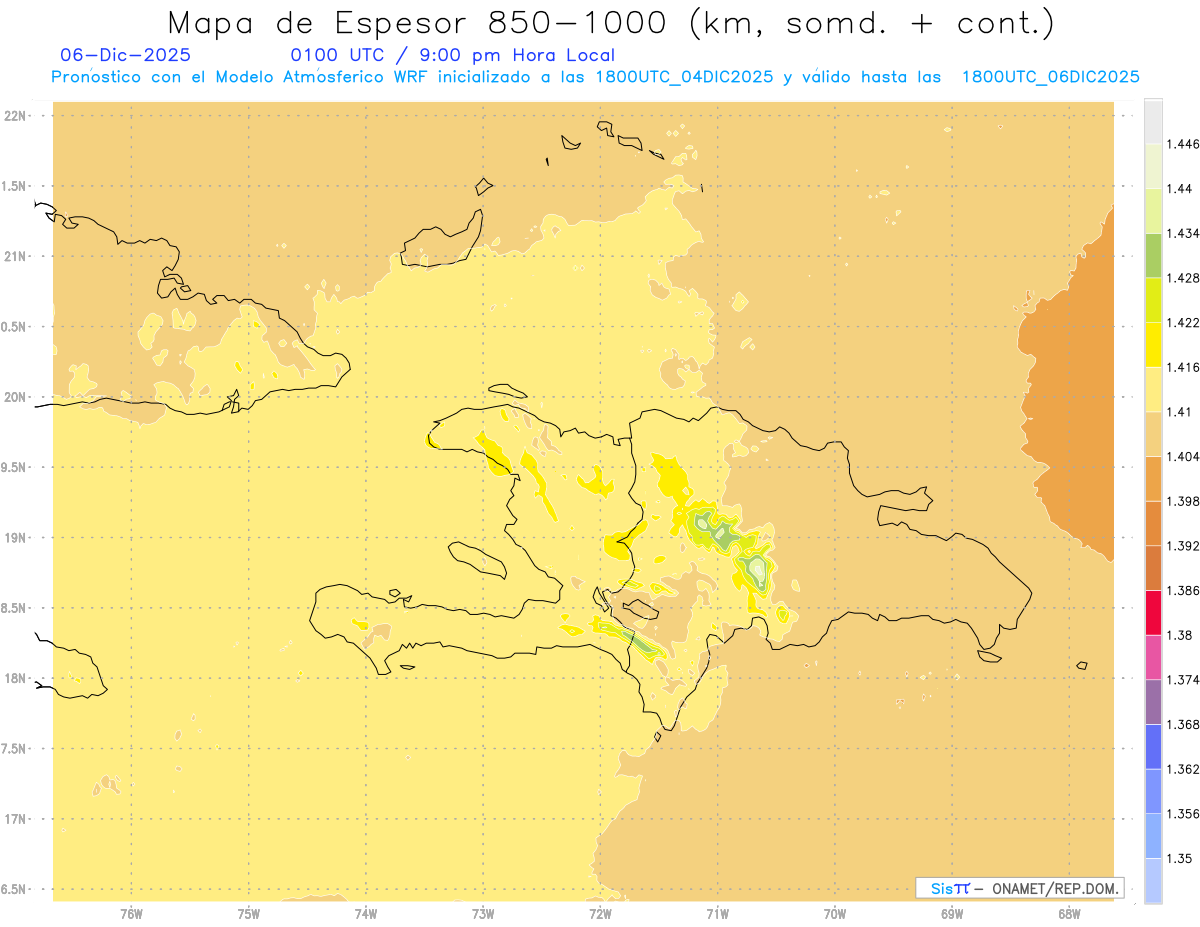Image resolution: width=1200 pixels, height=927 pixels.
Task: Click the legend value '1.392'
Action: tap(1183, 546)
